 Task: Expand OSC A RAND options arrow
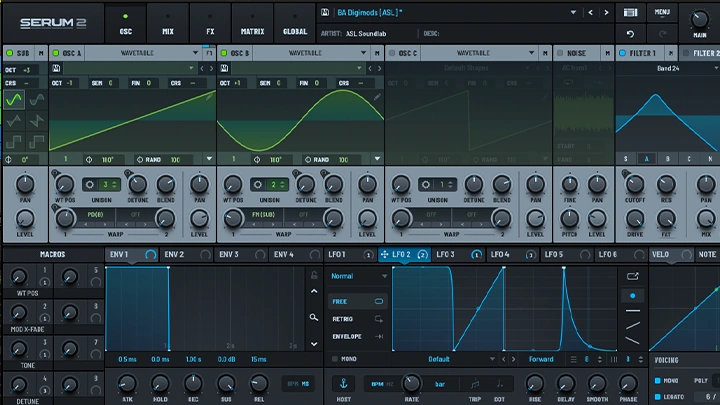tap(209, 159)
